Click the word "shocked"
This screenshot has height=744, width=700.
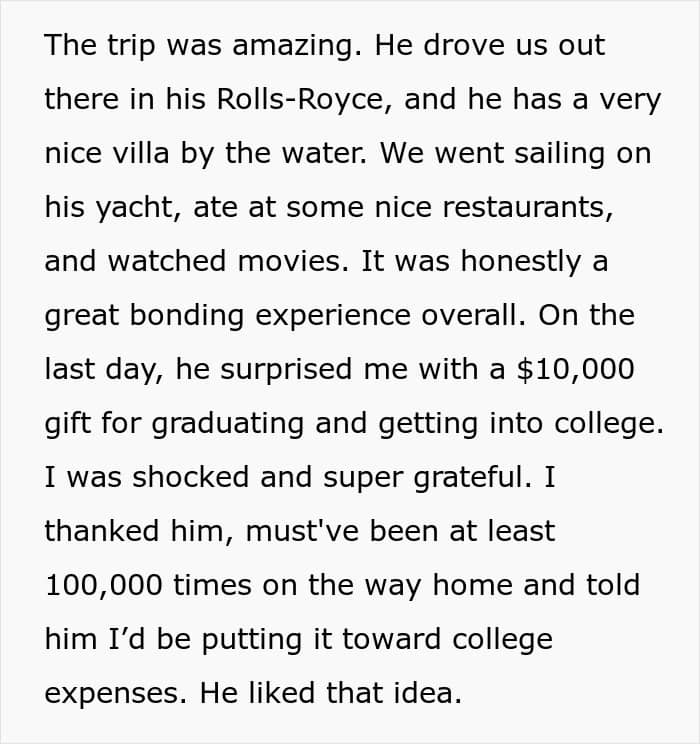tap(192, 476)
